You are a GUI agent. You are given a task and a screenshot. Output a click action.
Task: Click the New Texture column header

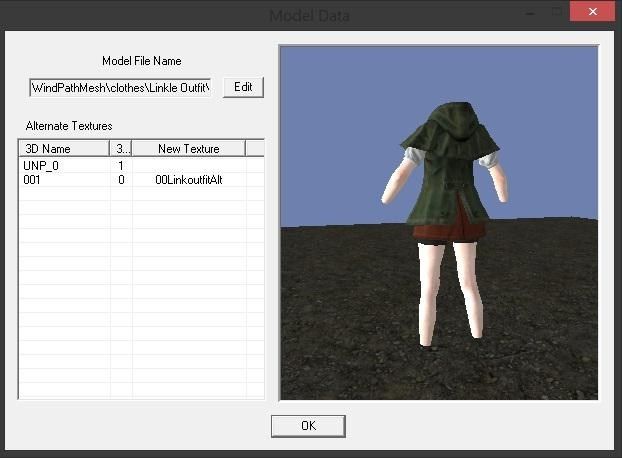pos(189,149)
